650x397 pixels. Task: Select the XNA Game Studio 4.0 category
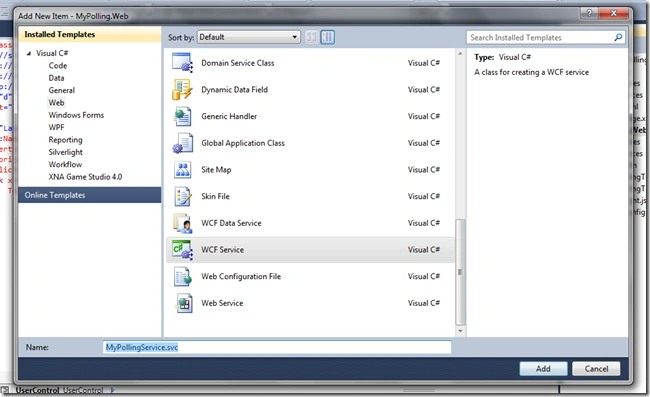click(x=85, y=177)
